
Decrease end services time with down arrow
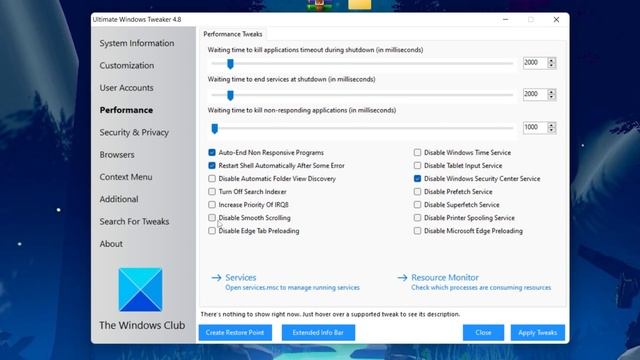coord(551,97)
